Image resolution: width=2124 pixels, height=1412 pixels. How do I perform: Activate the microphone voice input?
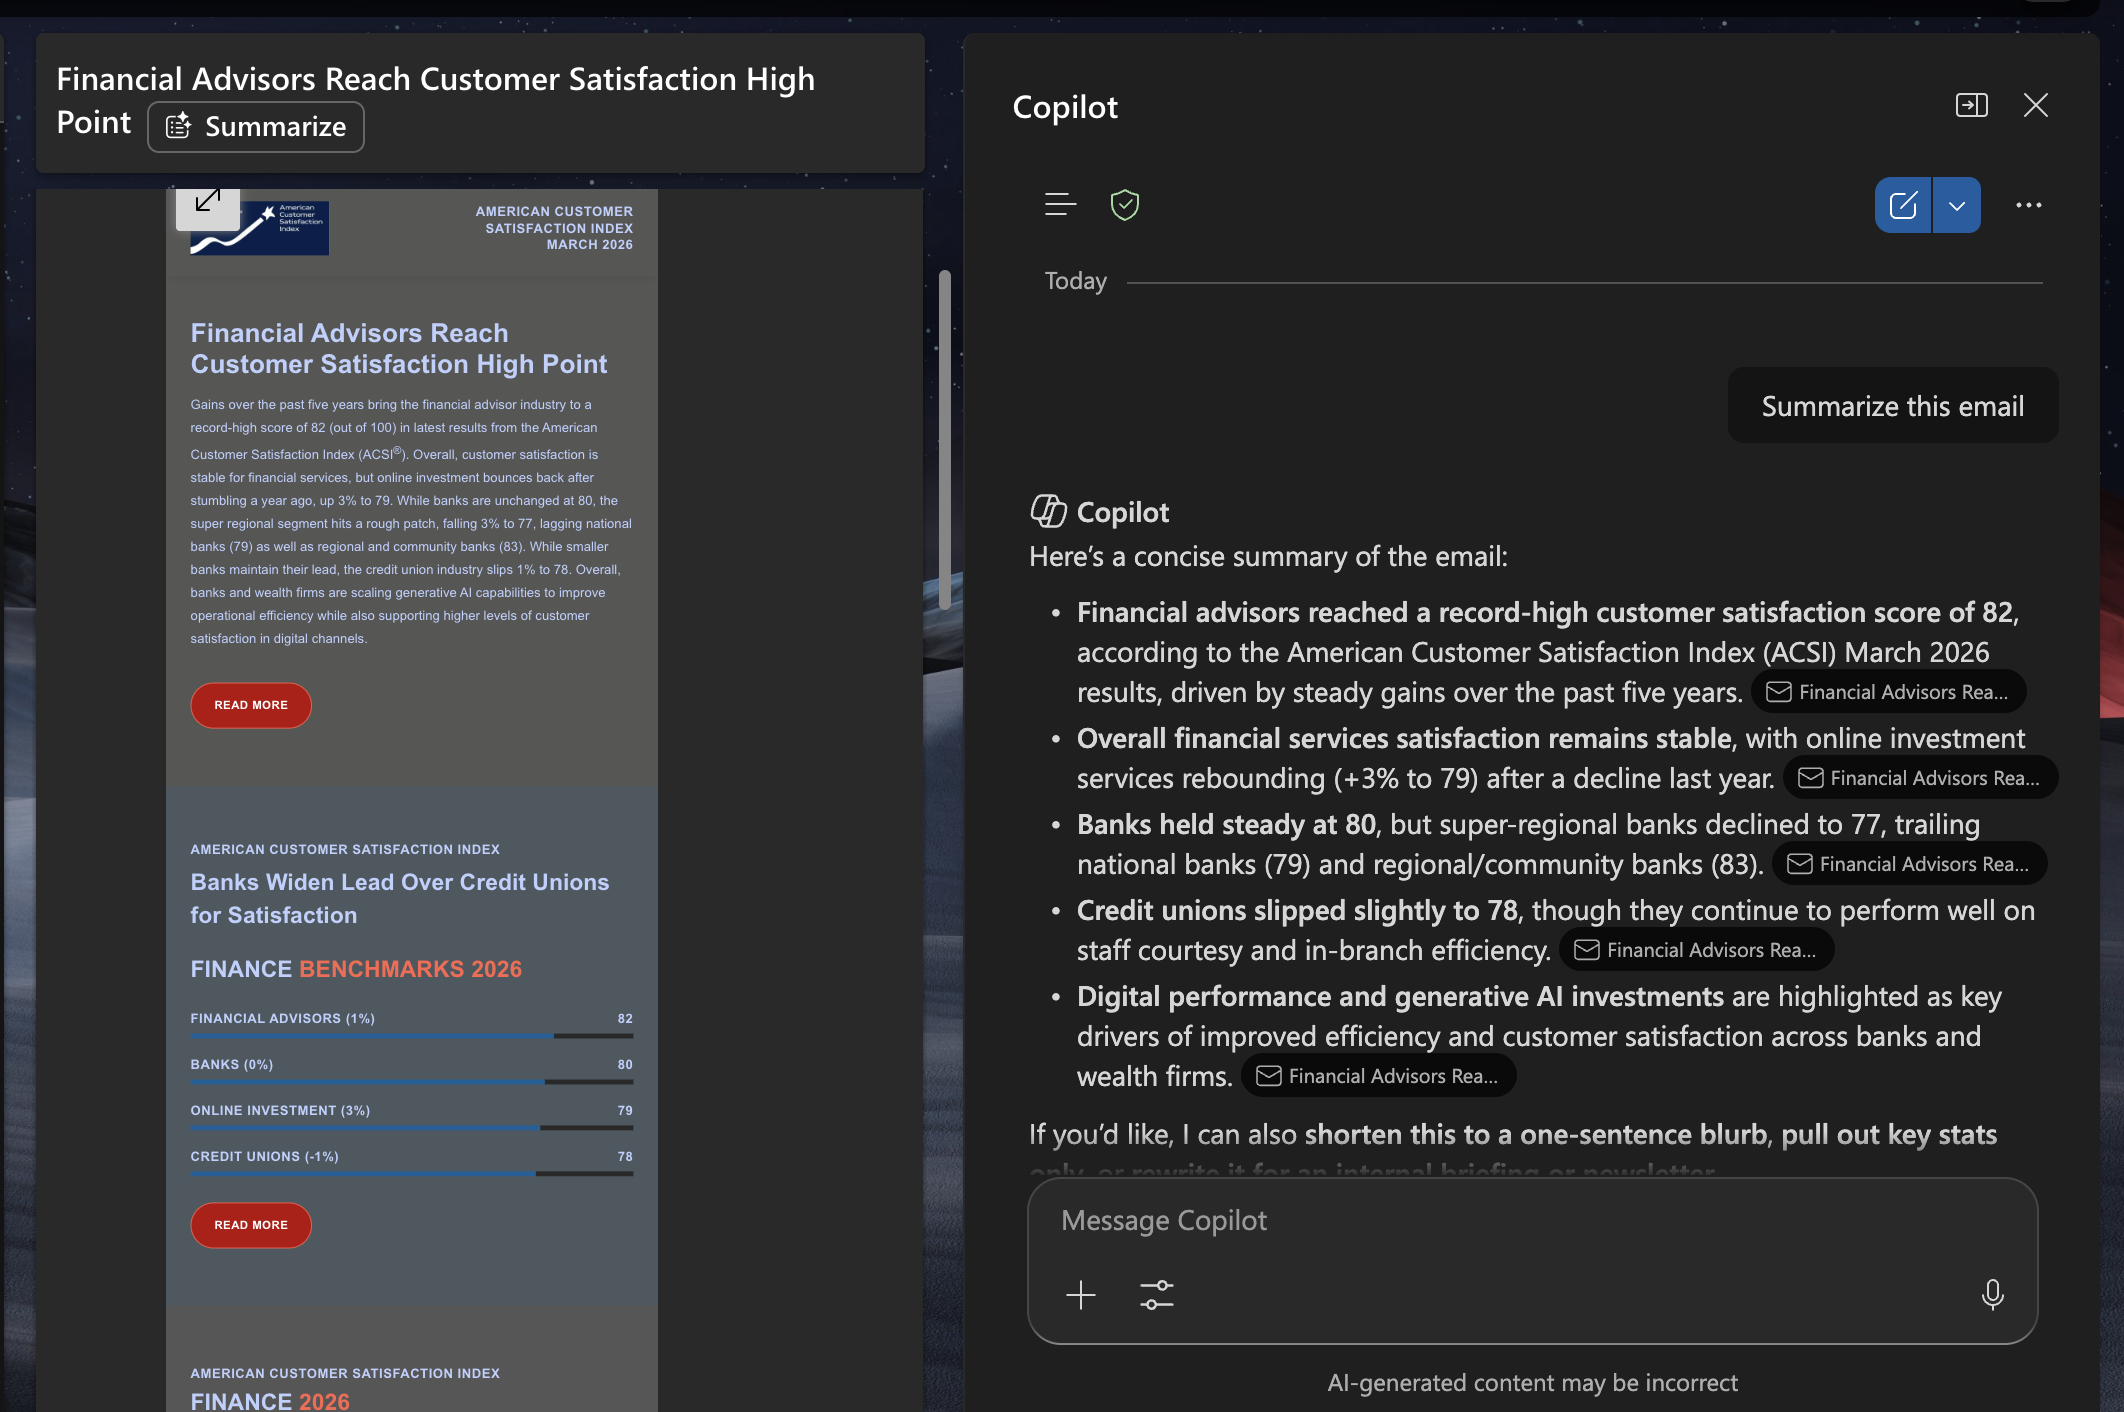click(1992, 1295)
